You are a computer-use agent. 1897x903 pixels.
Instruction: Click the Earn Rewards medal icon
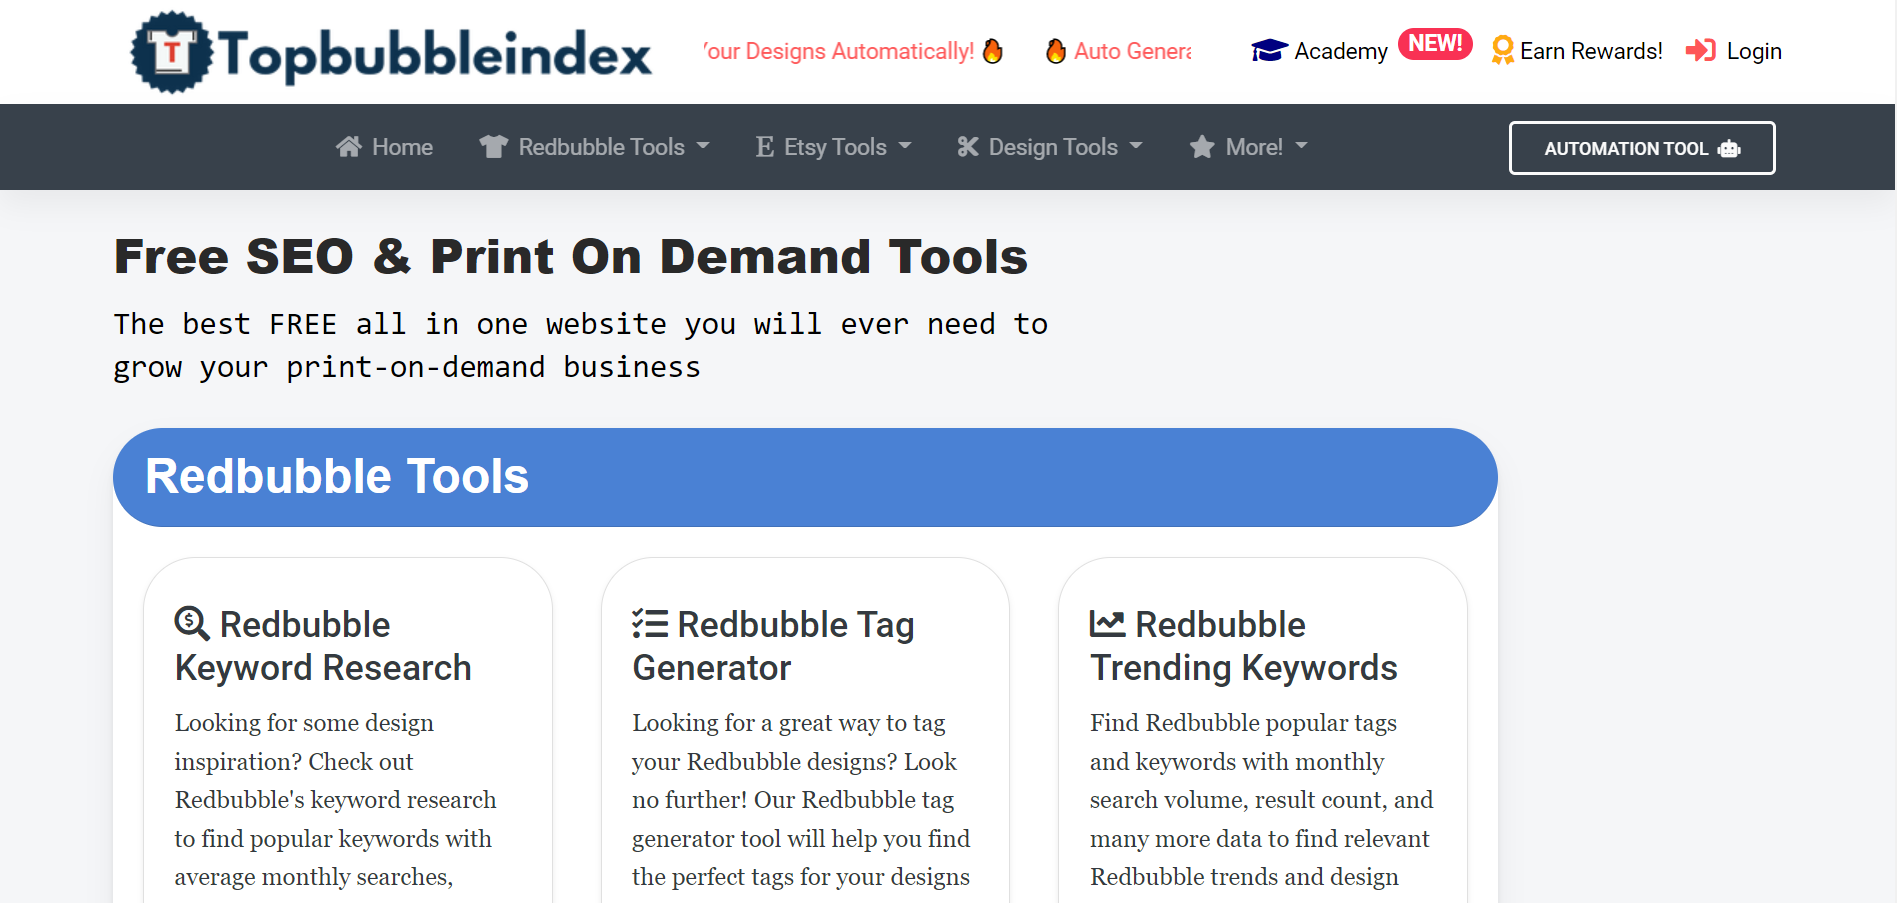[x=1501, y=50]
